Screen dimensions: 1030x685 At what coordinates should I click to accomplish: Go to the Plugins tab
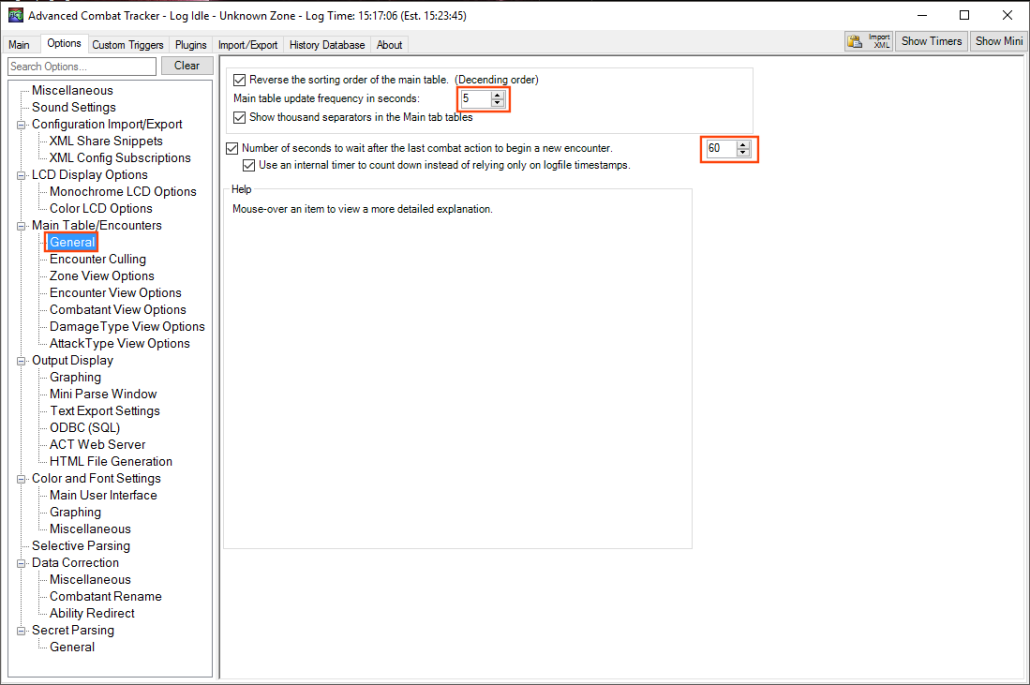190,45
